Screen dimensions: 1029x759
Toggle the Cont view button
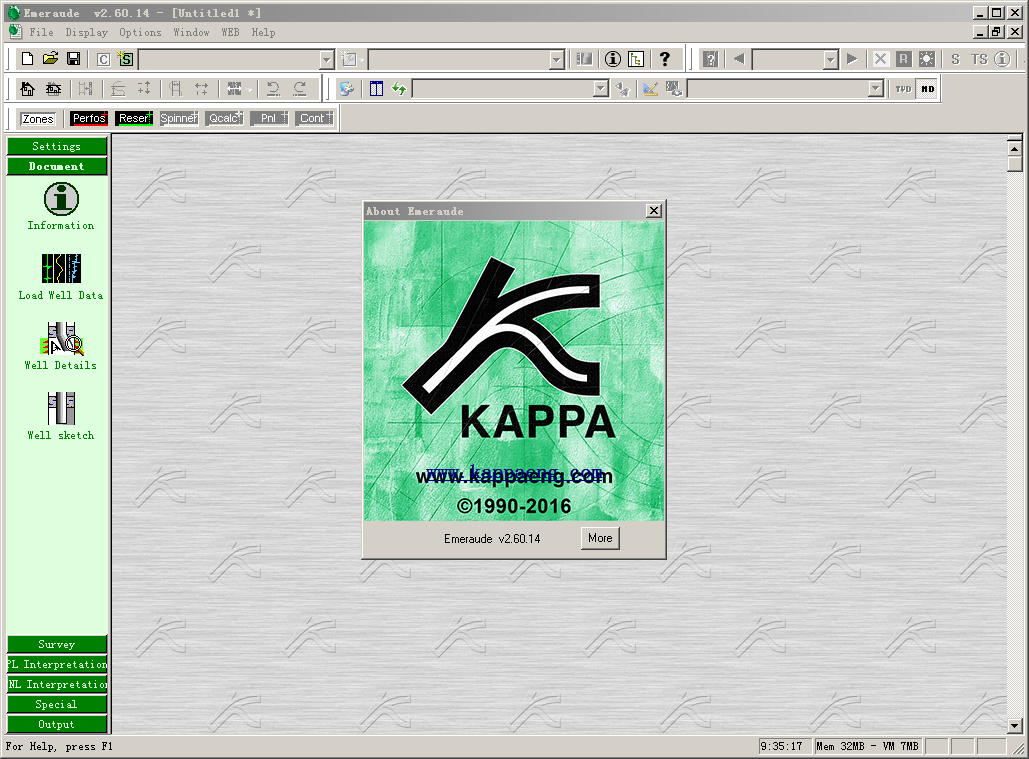click(x=314, y=118)
